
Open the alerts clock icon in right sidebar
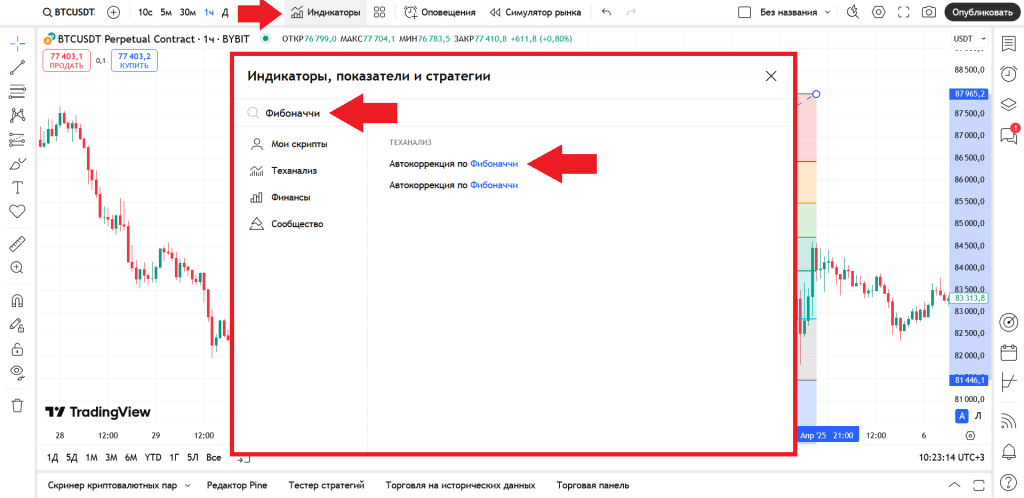pyautogui.click(x=1008, y=72)
